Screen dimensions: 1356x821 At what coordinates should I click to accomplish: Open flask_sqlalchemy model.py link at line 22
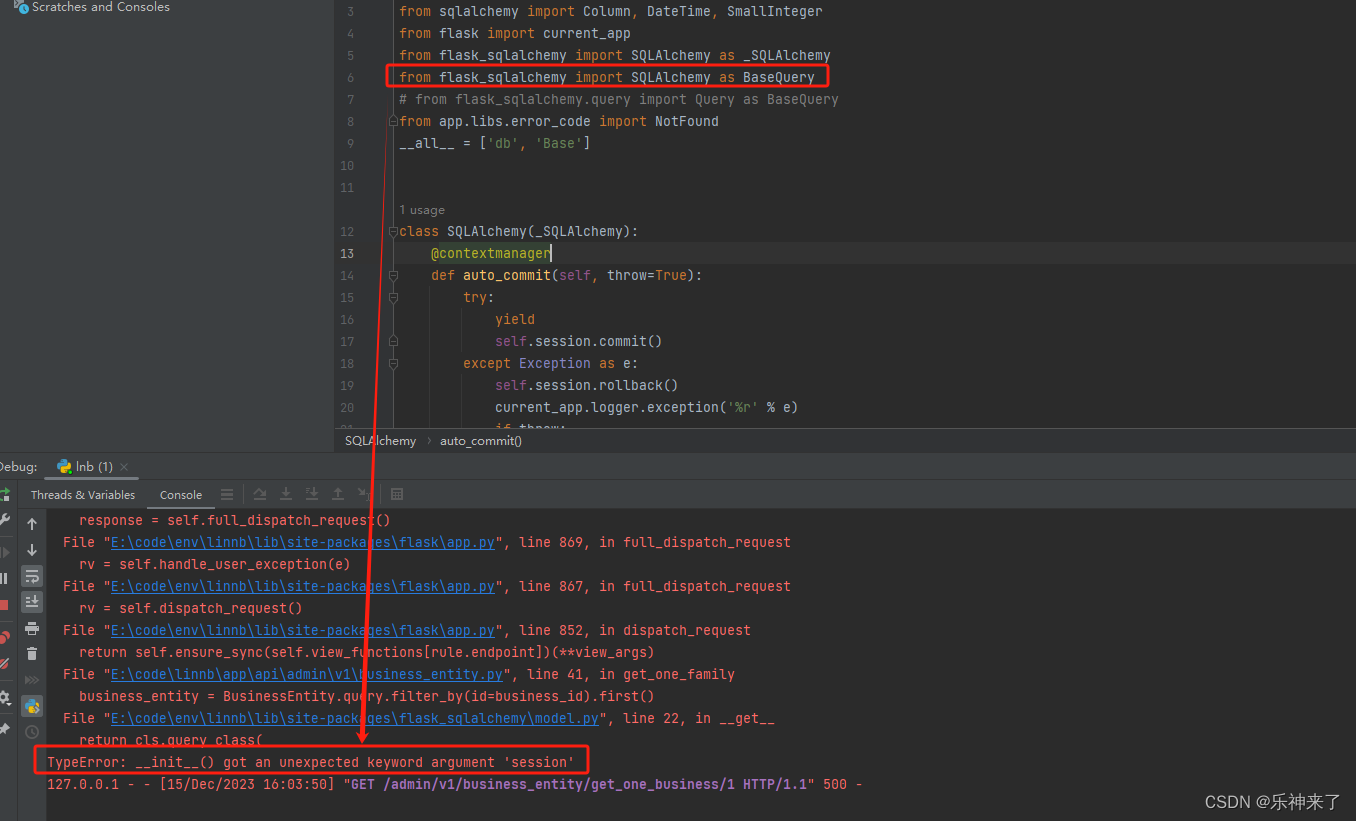tap(354, 718)
